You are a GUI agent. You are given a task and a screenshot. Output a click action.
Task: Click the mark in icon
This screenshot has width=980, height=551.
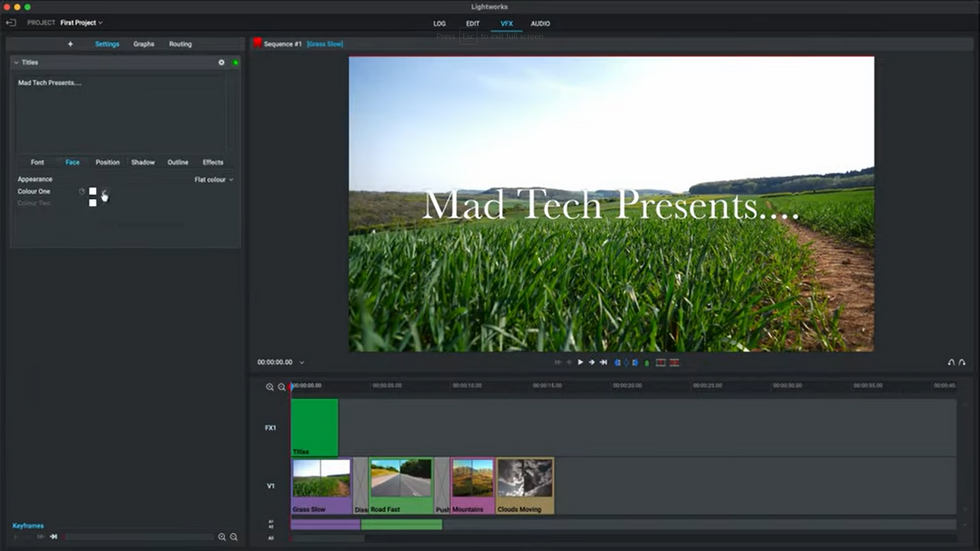point(618,362)
